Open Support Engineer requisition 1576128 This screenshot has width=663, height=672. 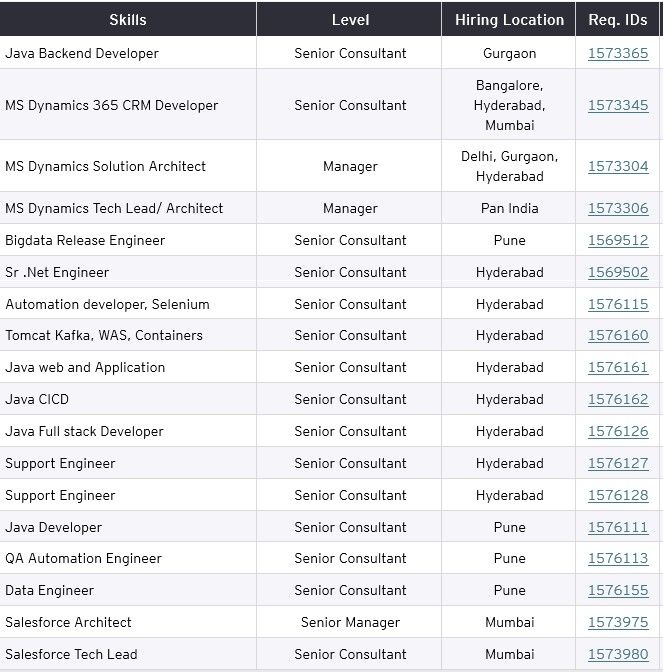point(618,495)
